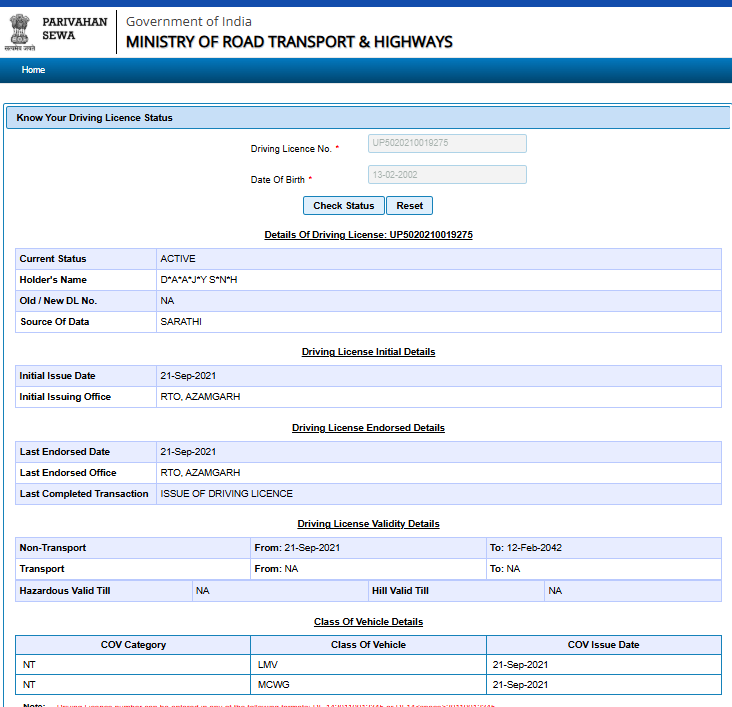732x707 pixels.
Task: Open the Home menu item
Action: (33, 70)
